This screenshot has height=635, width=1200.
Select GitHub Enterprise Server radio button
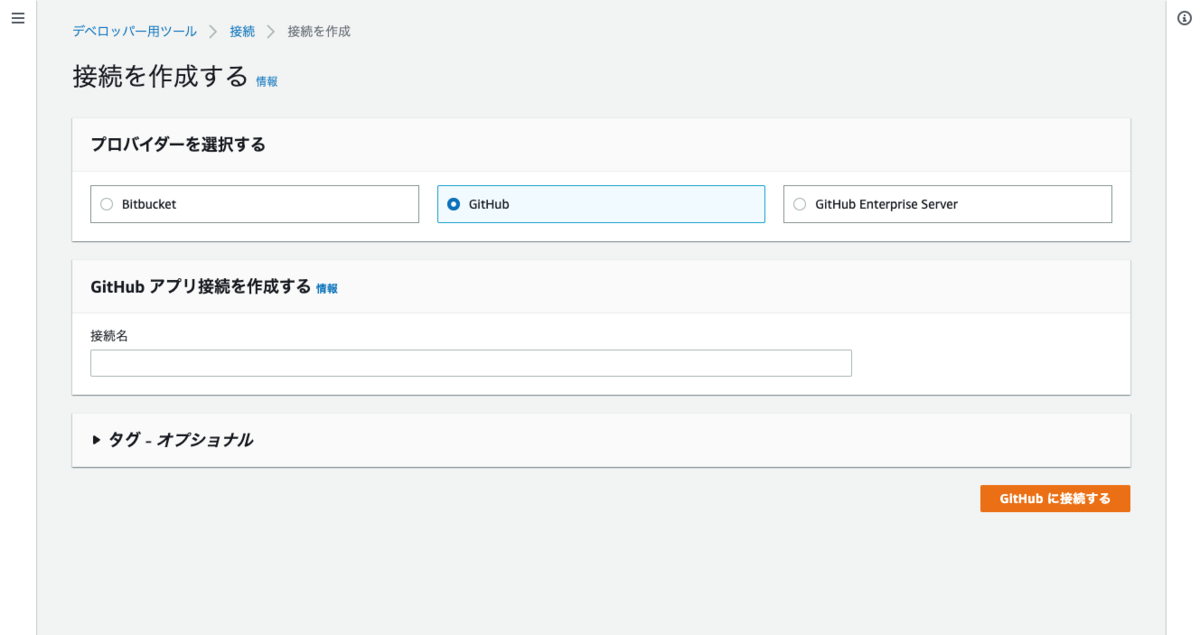tap(799, 204)
